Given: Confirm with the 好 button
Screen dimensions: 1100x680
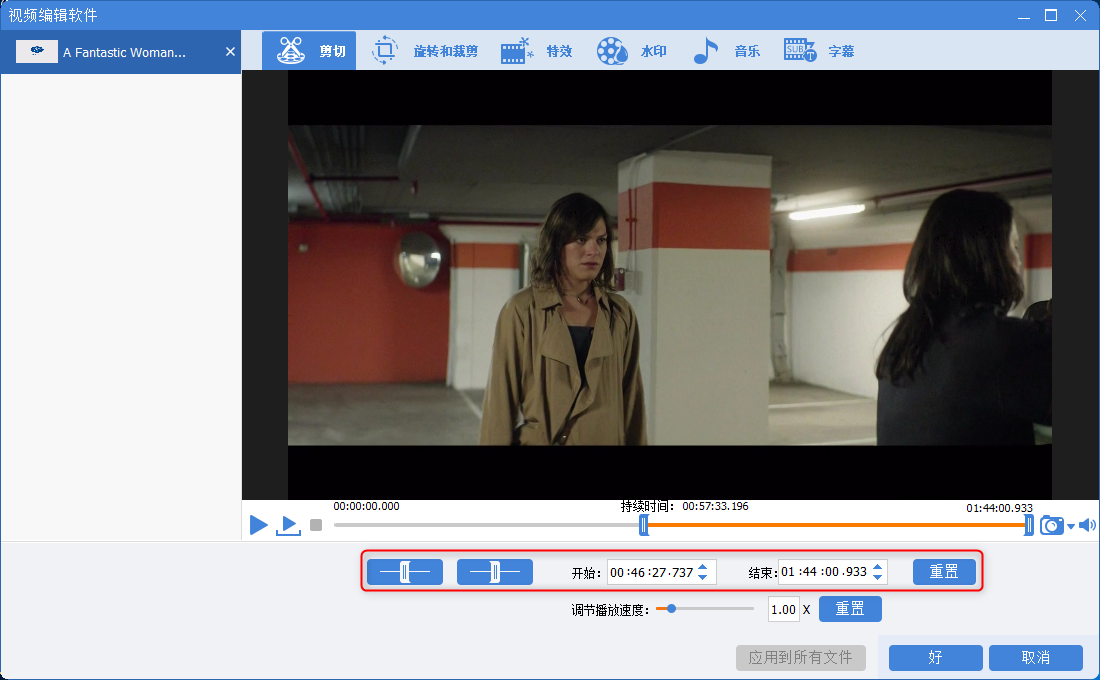Looking at the screenshot, I should click(935, 658).
